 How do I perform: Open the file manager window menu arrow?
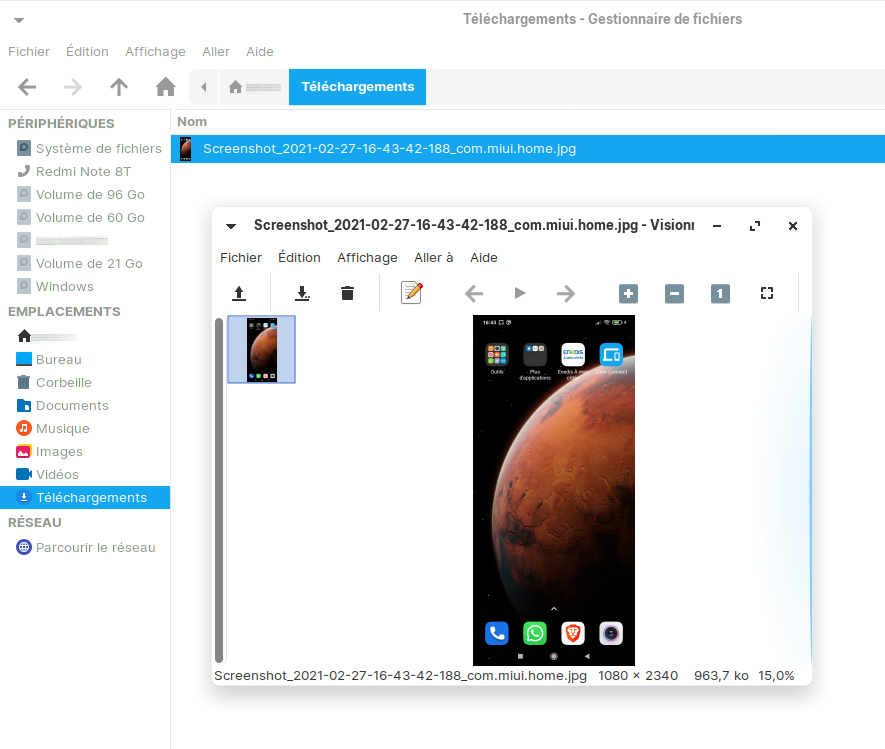[x=19, y=19]
